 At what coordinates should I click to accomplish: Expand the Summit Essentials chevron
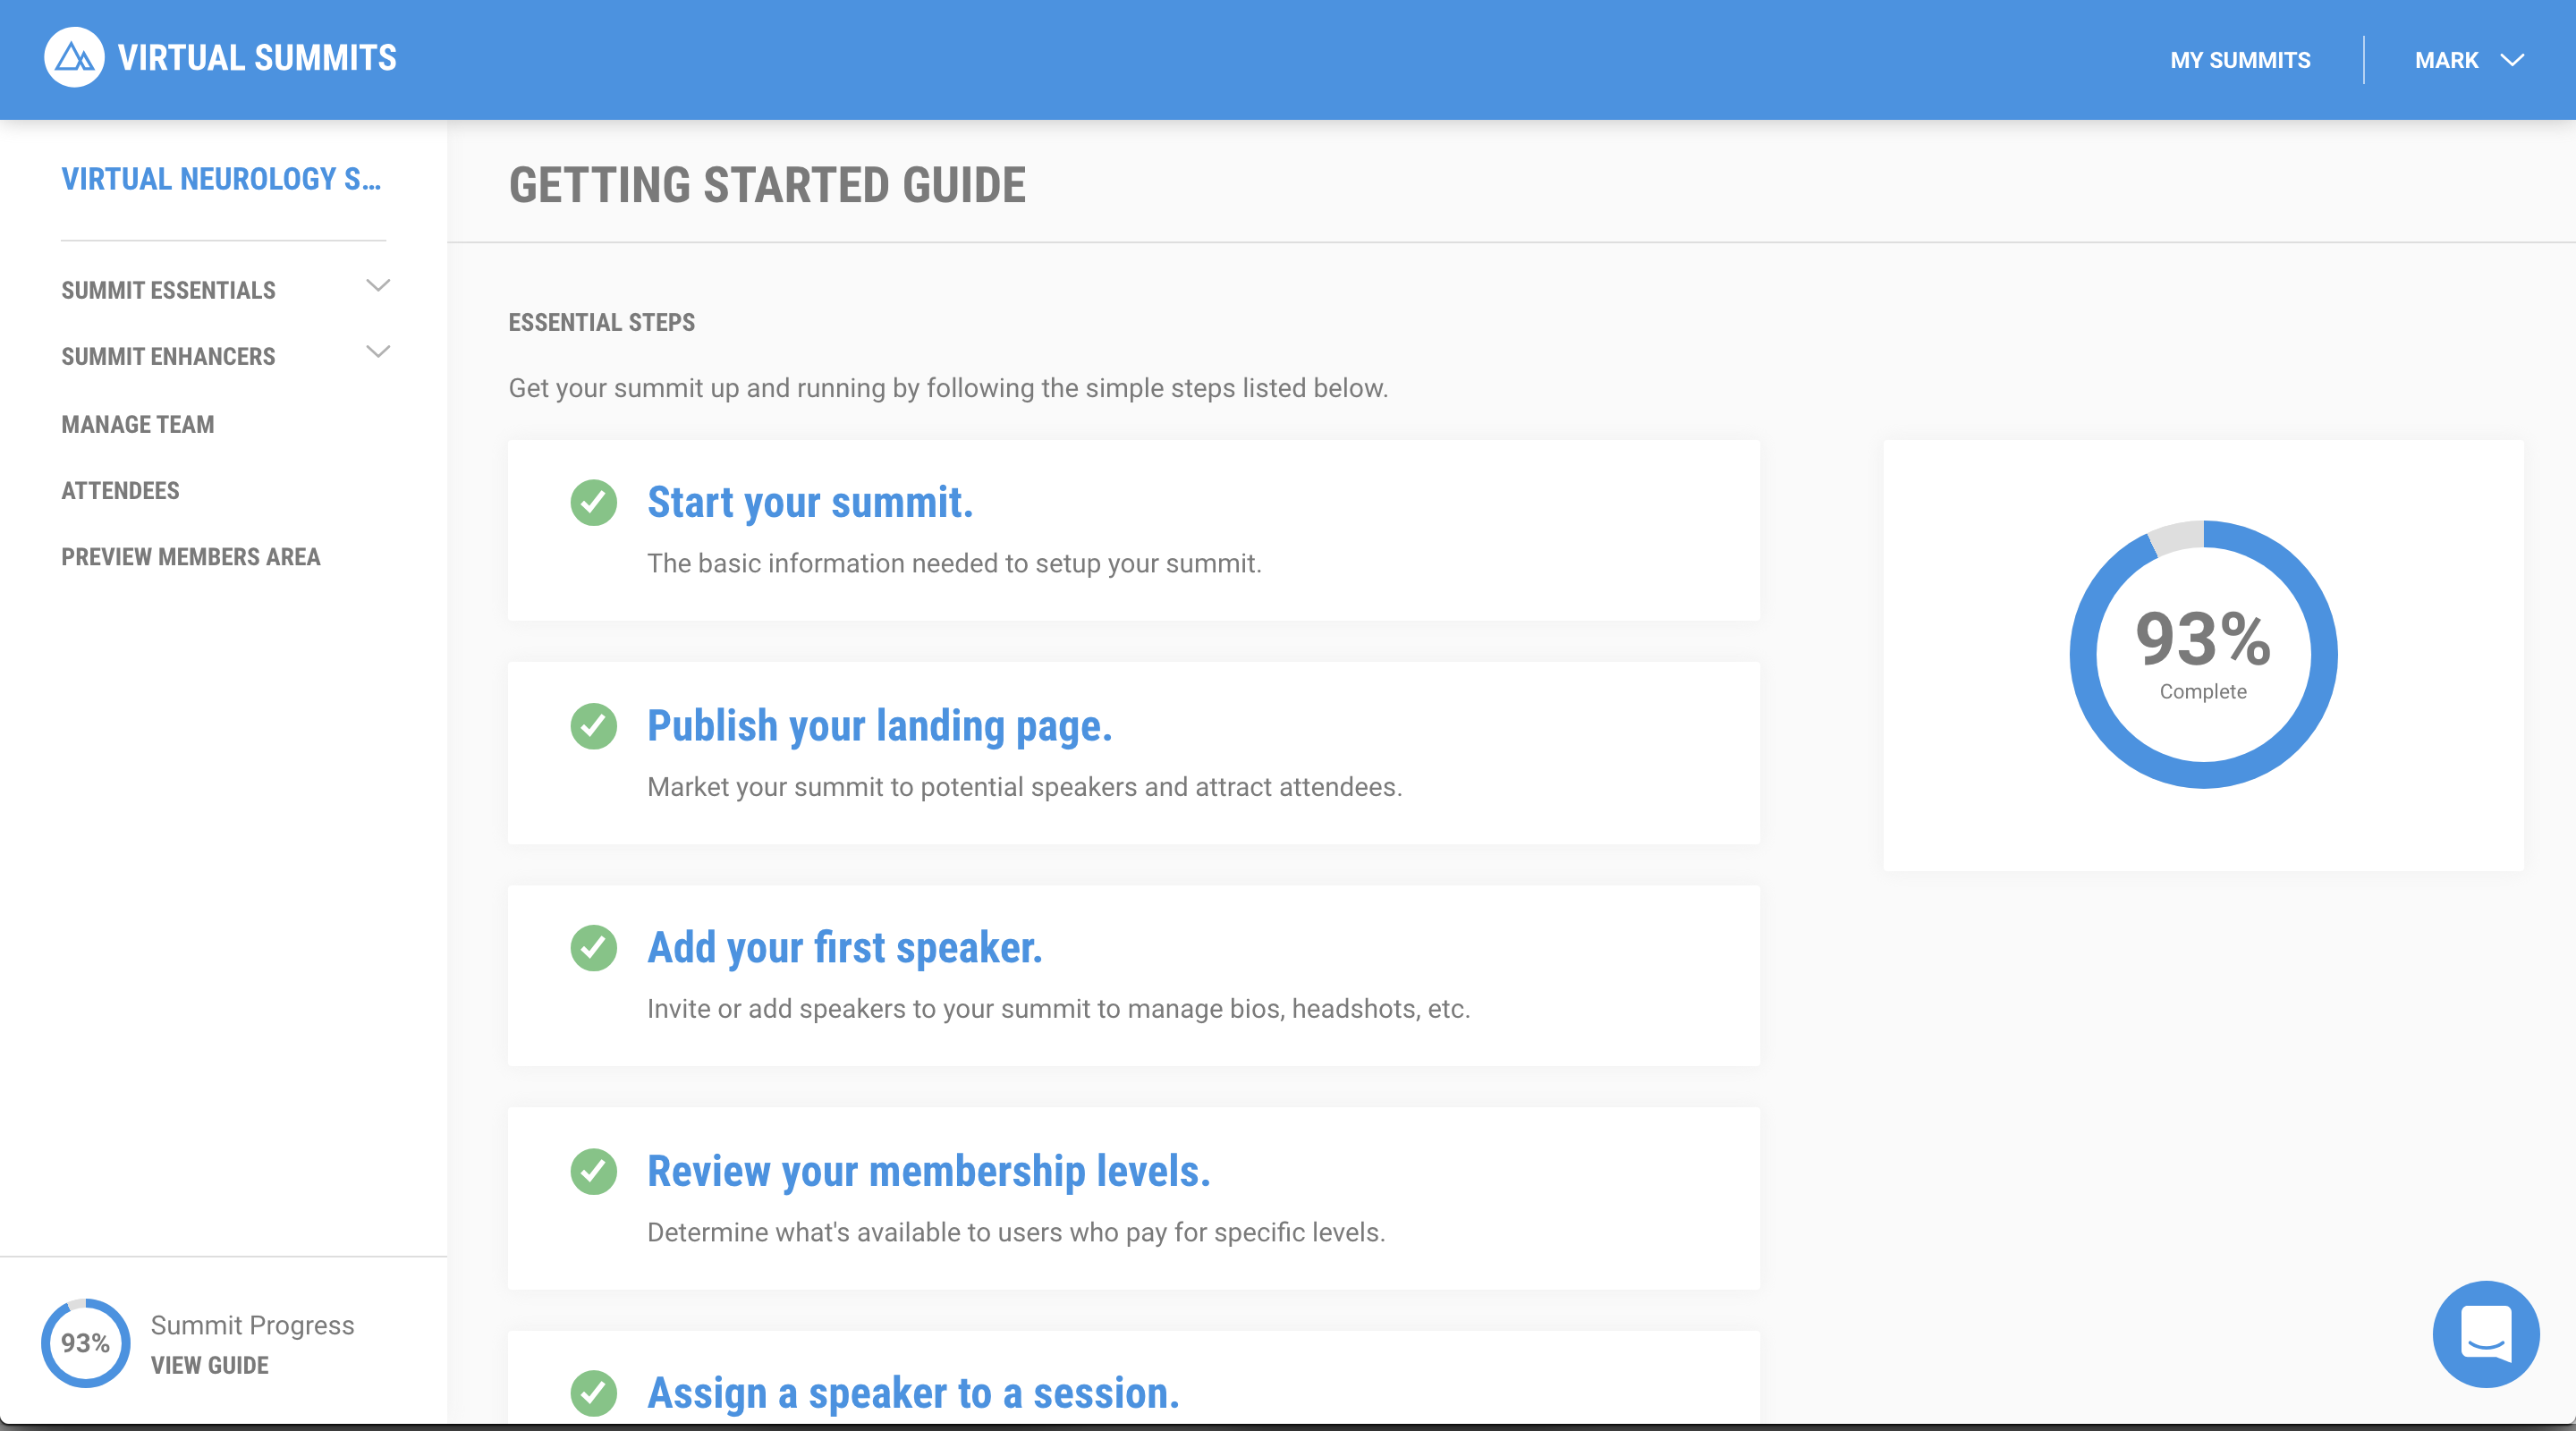tap(378, 286)
